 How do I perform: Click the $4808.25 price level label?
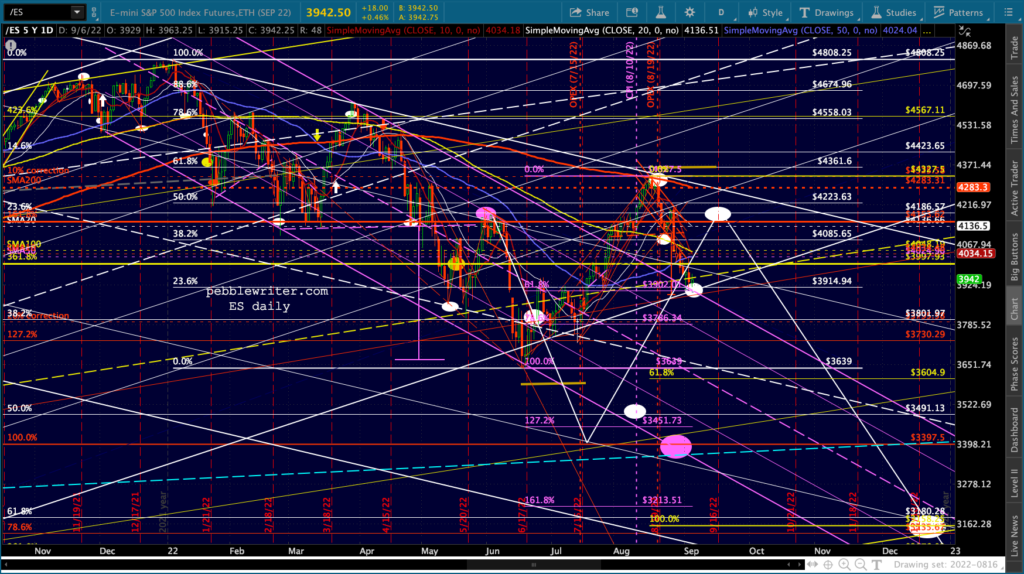831,53
